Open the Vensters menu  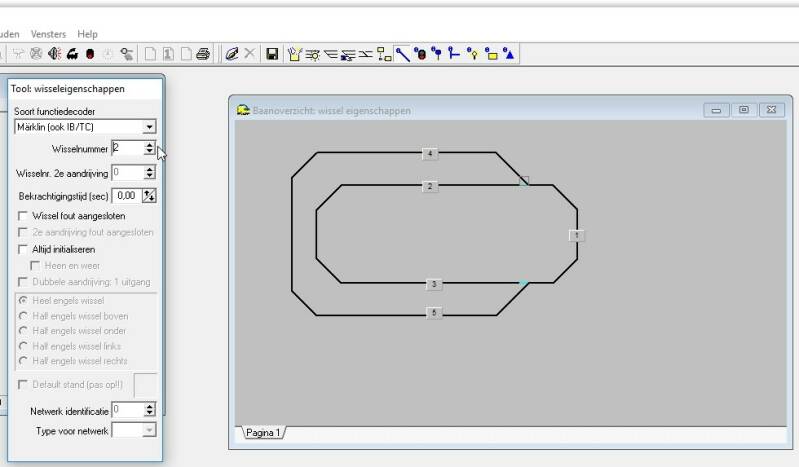(x=48, y=33)
